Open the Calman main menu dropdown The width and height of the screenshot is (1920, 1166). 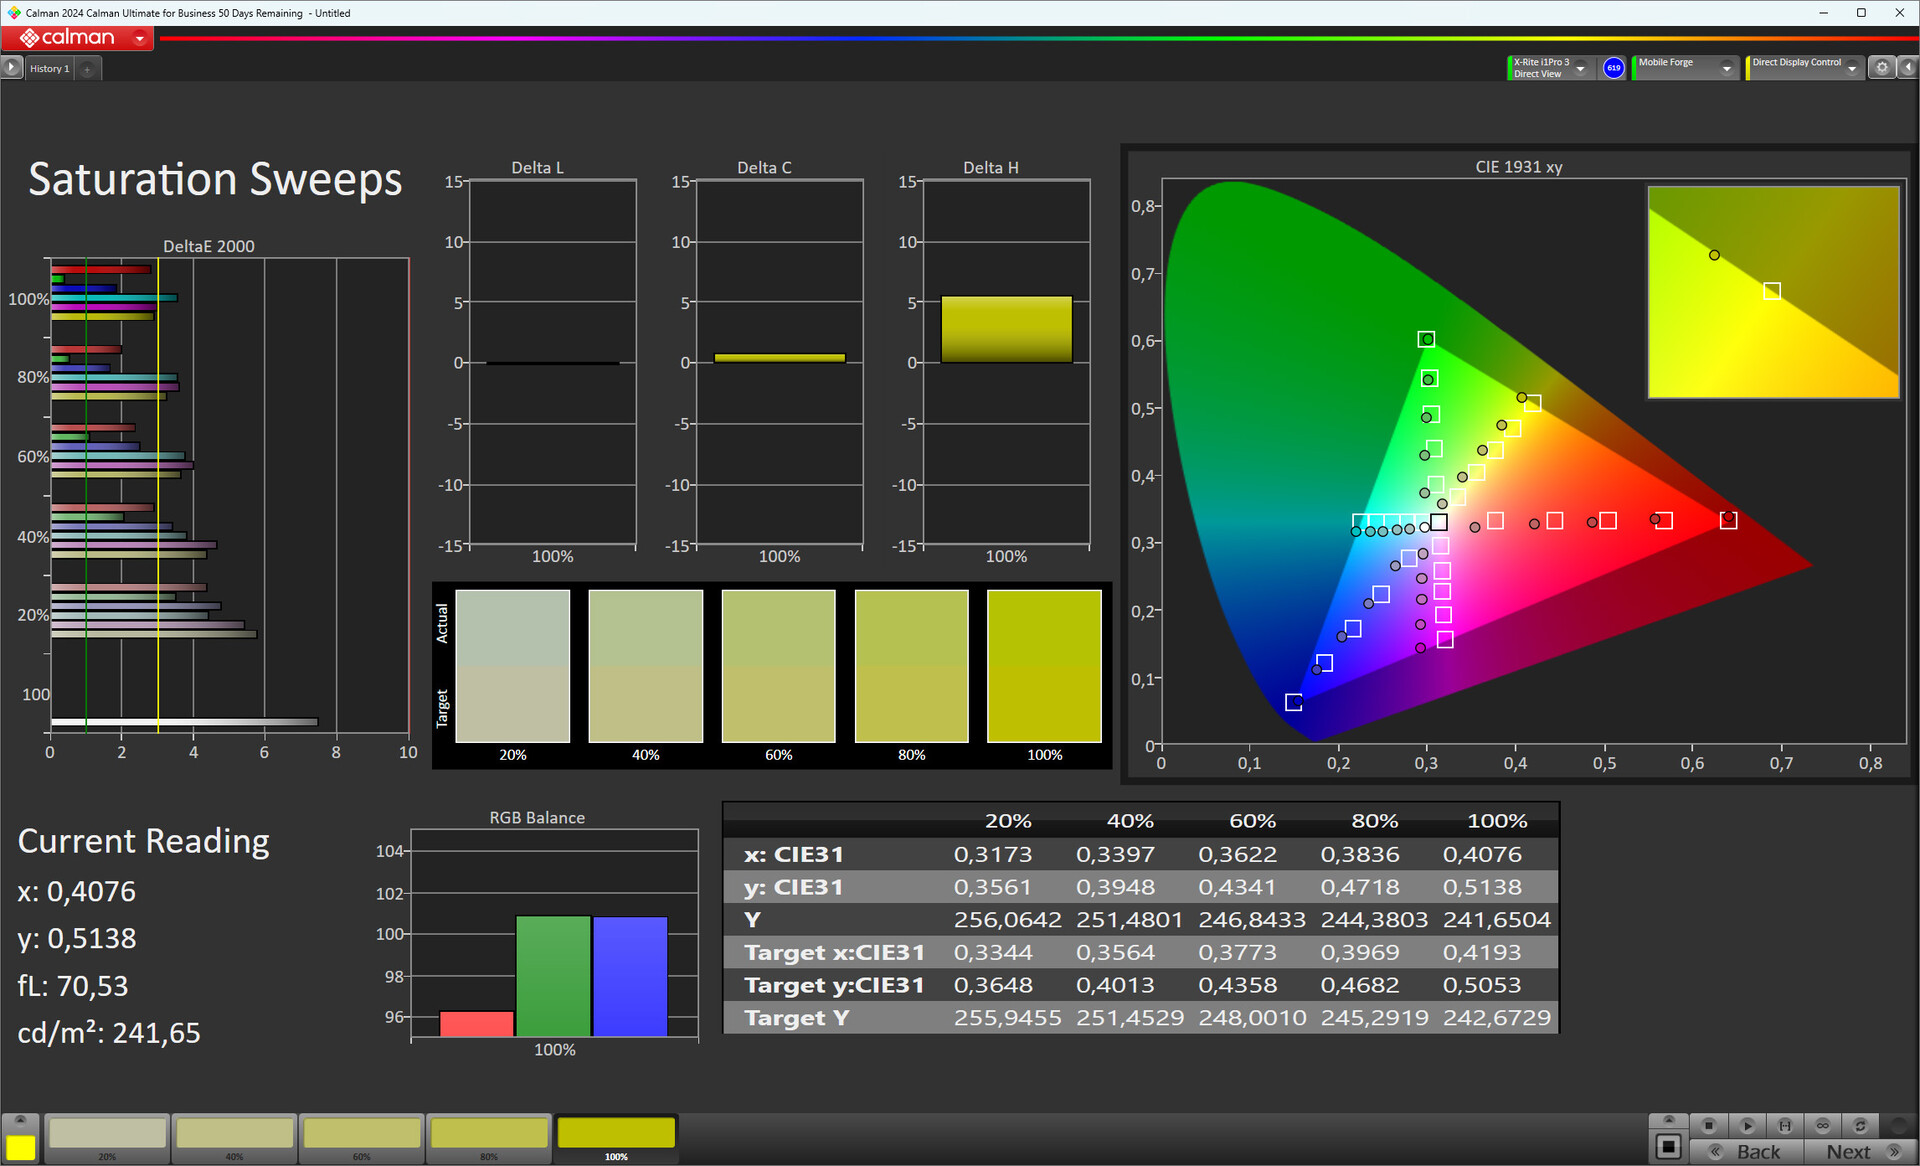(x=140, y=38)
